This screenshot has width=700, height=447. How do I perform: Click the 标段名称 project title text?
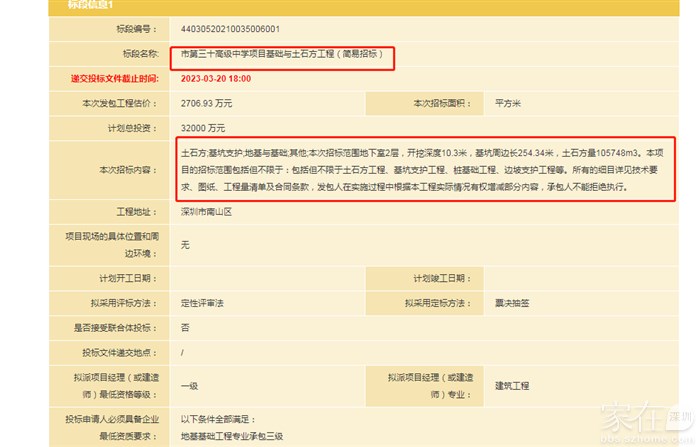click(x=282, y=54)
